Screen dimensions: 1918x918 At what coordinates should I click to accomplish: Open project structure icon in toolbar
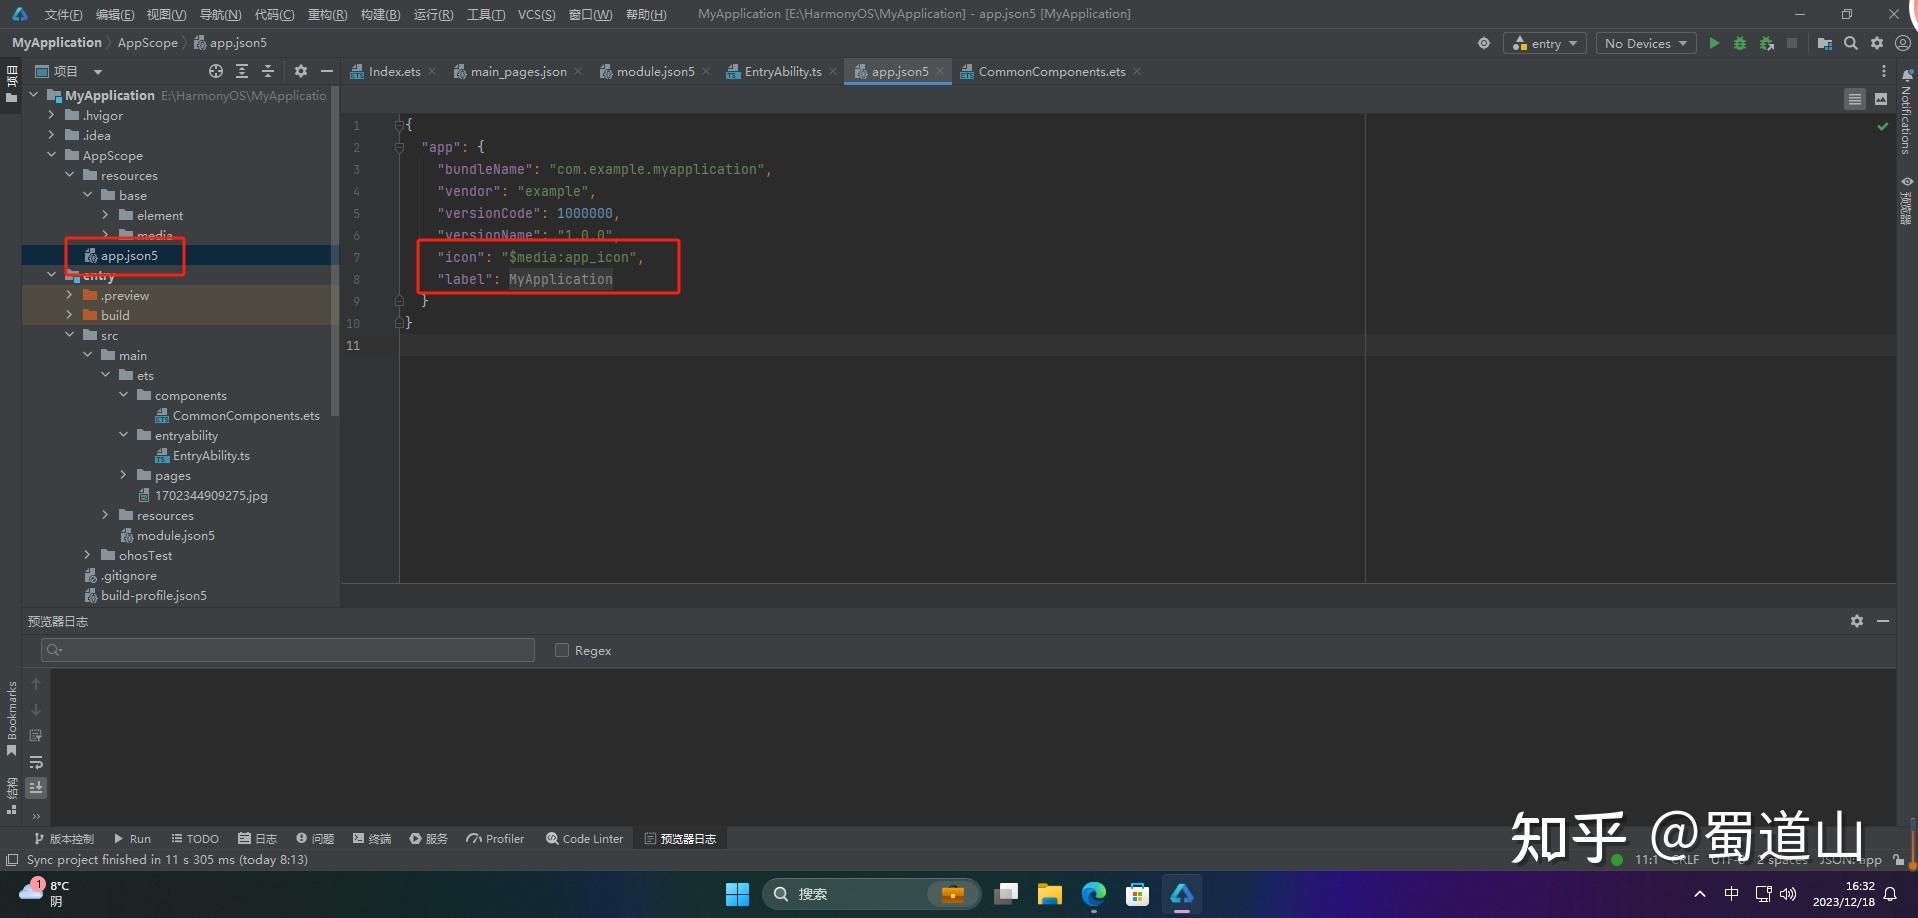coord(1825,43)
